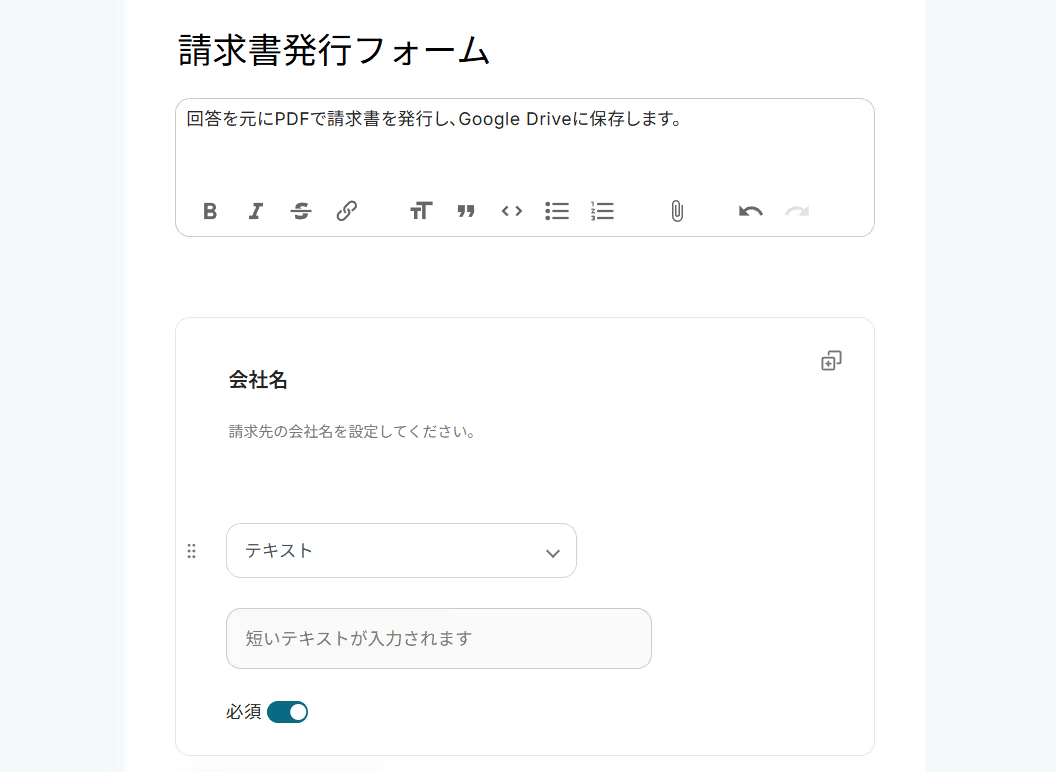Click the drag handle beside テキスト dropdown

(x=192, y=551)
